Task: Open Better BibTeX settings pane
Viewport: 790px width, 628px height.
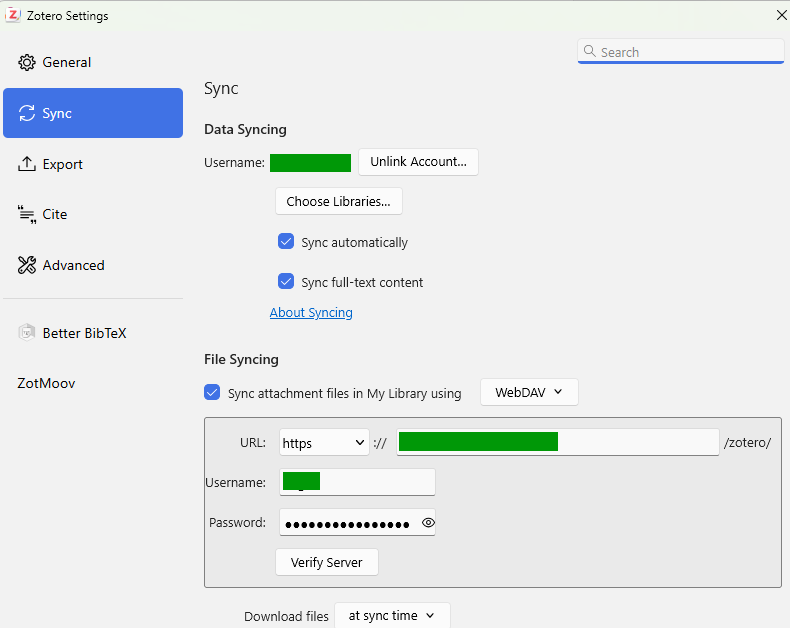Action: [x=93, y=333]
